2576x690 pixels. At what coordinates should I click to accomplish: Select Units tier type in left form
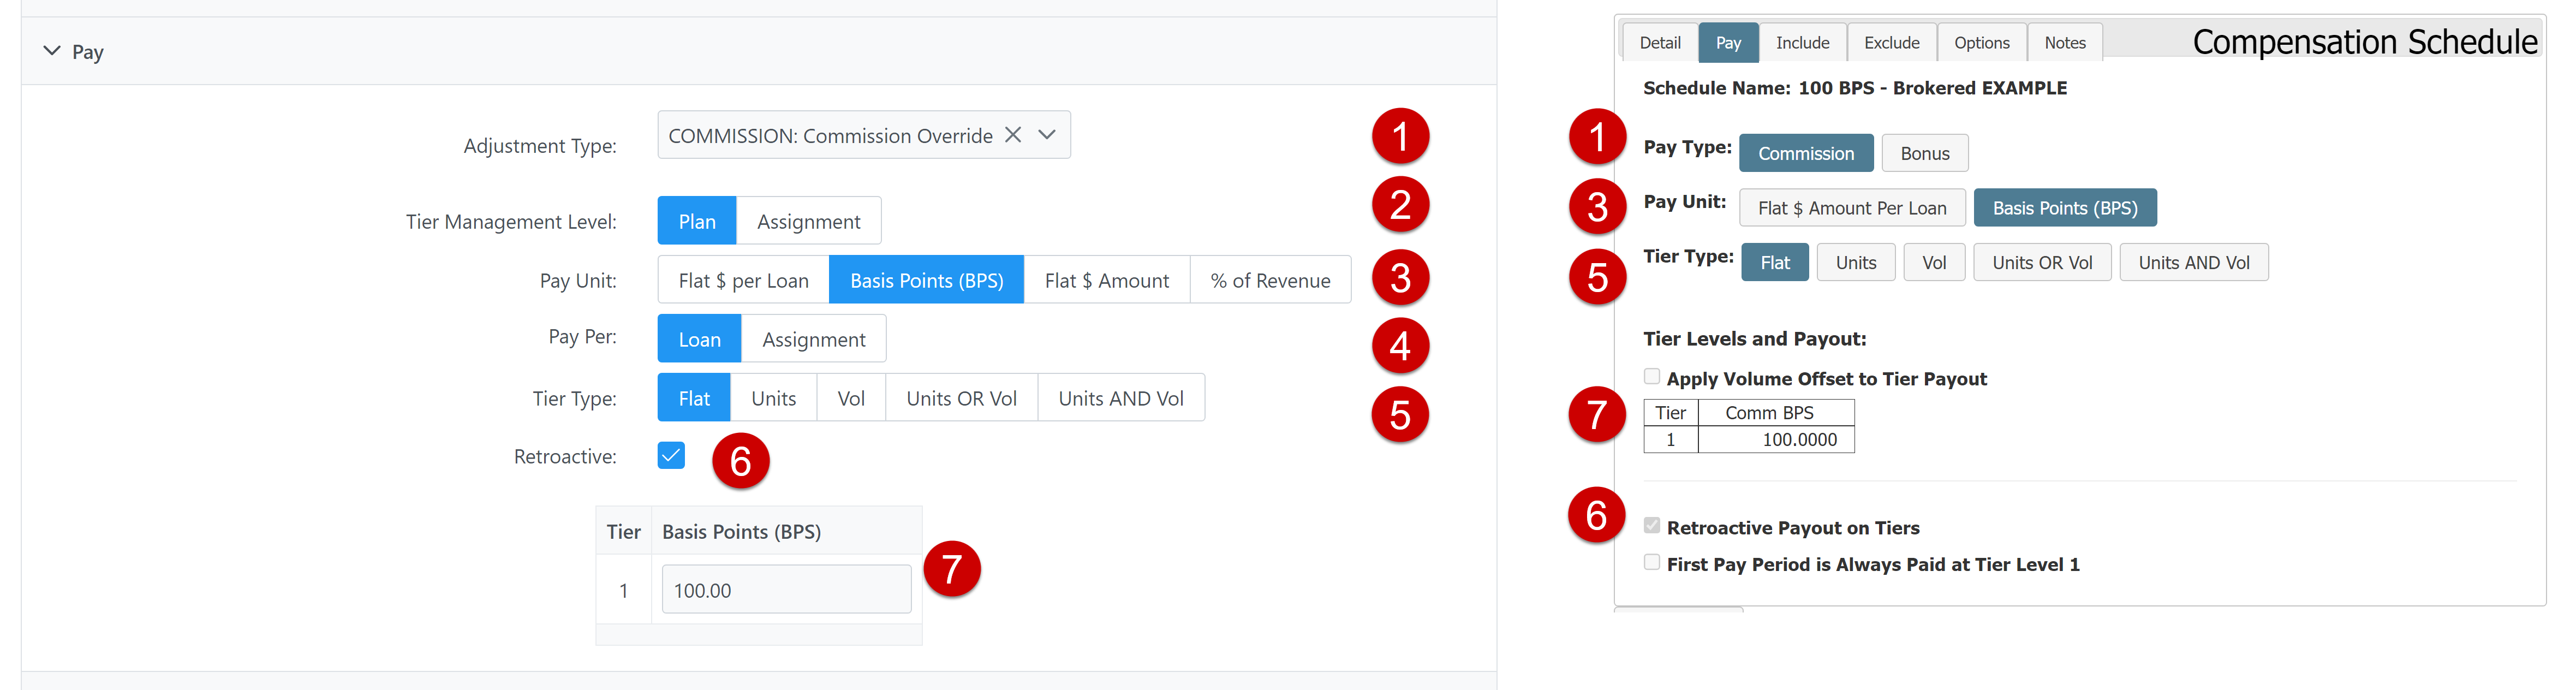pos(773,398)
